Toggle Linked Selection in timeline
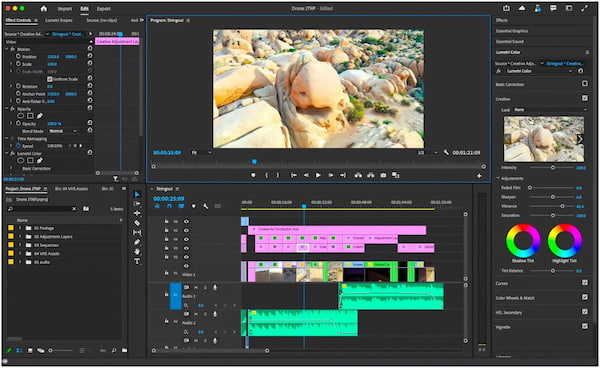The image size is (600, 368). tap(181, 206)
